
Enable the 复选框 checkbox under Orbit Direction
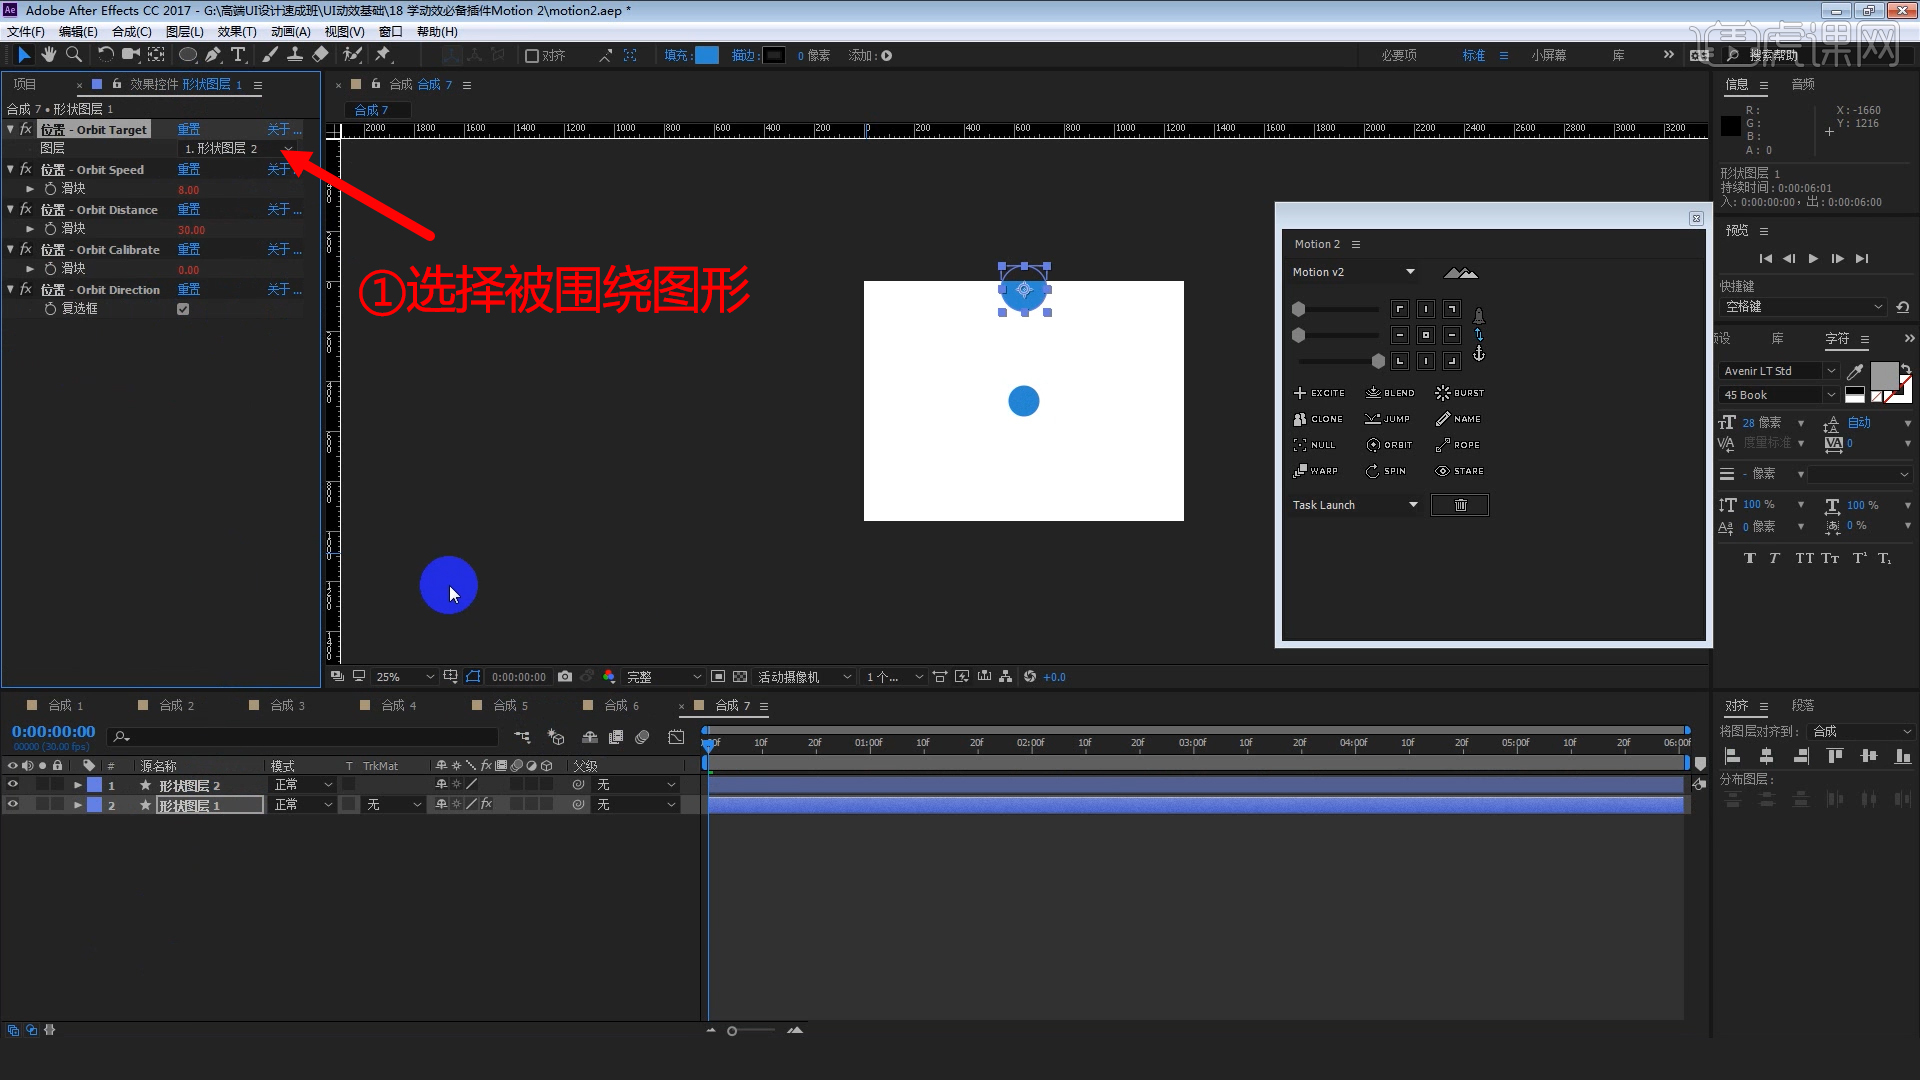182,308
